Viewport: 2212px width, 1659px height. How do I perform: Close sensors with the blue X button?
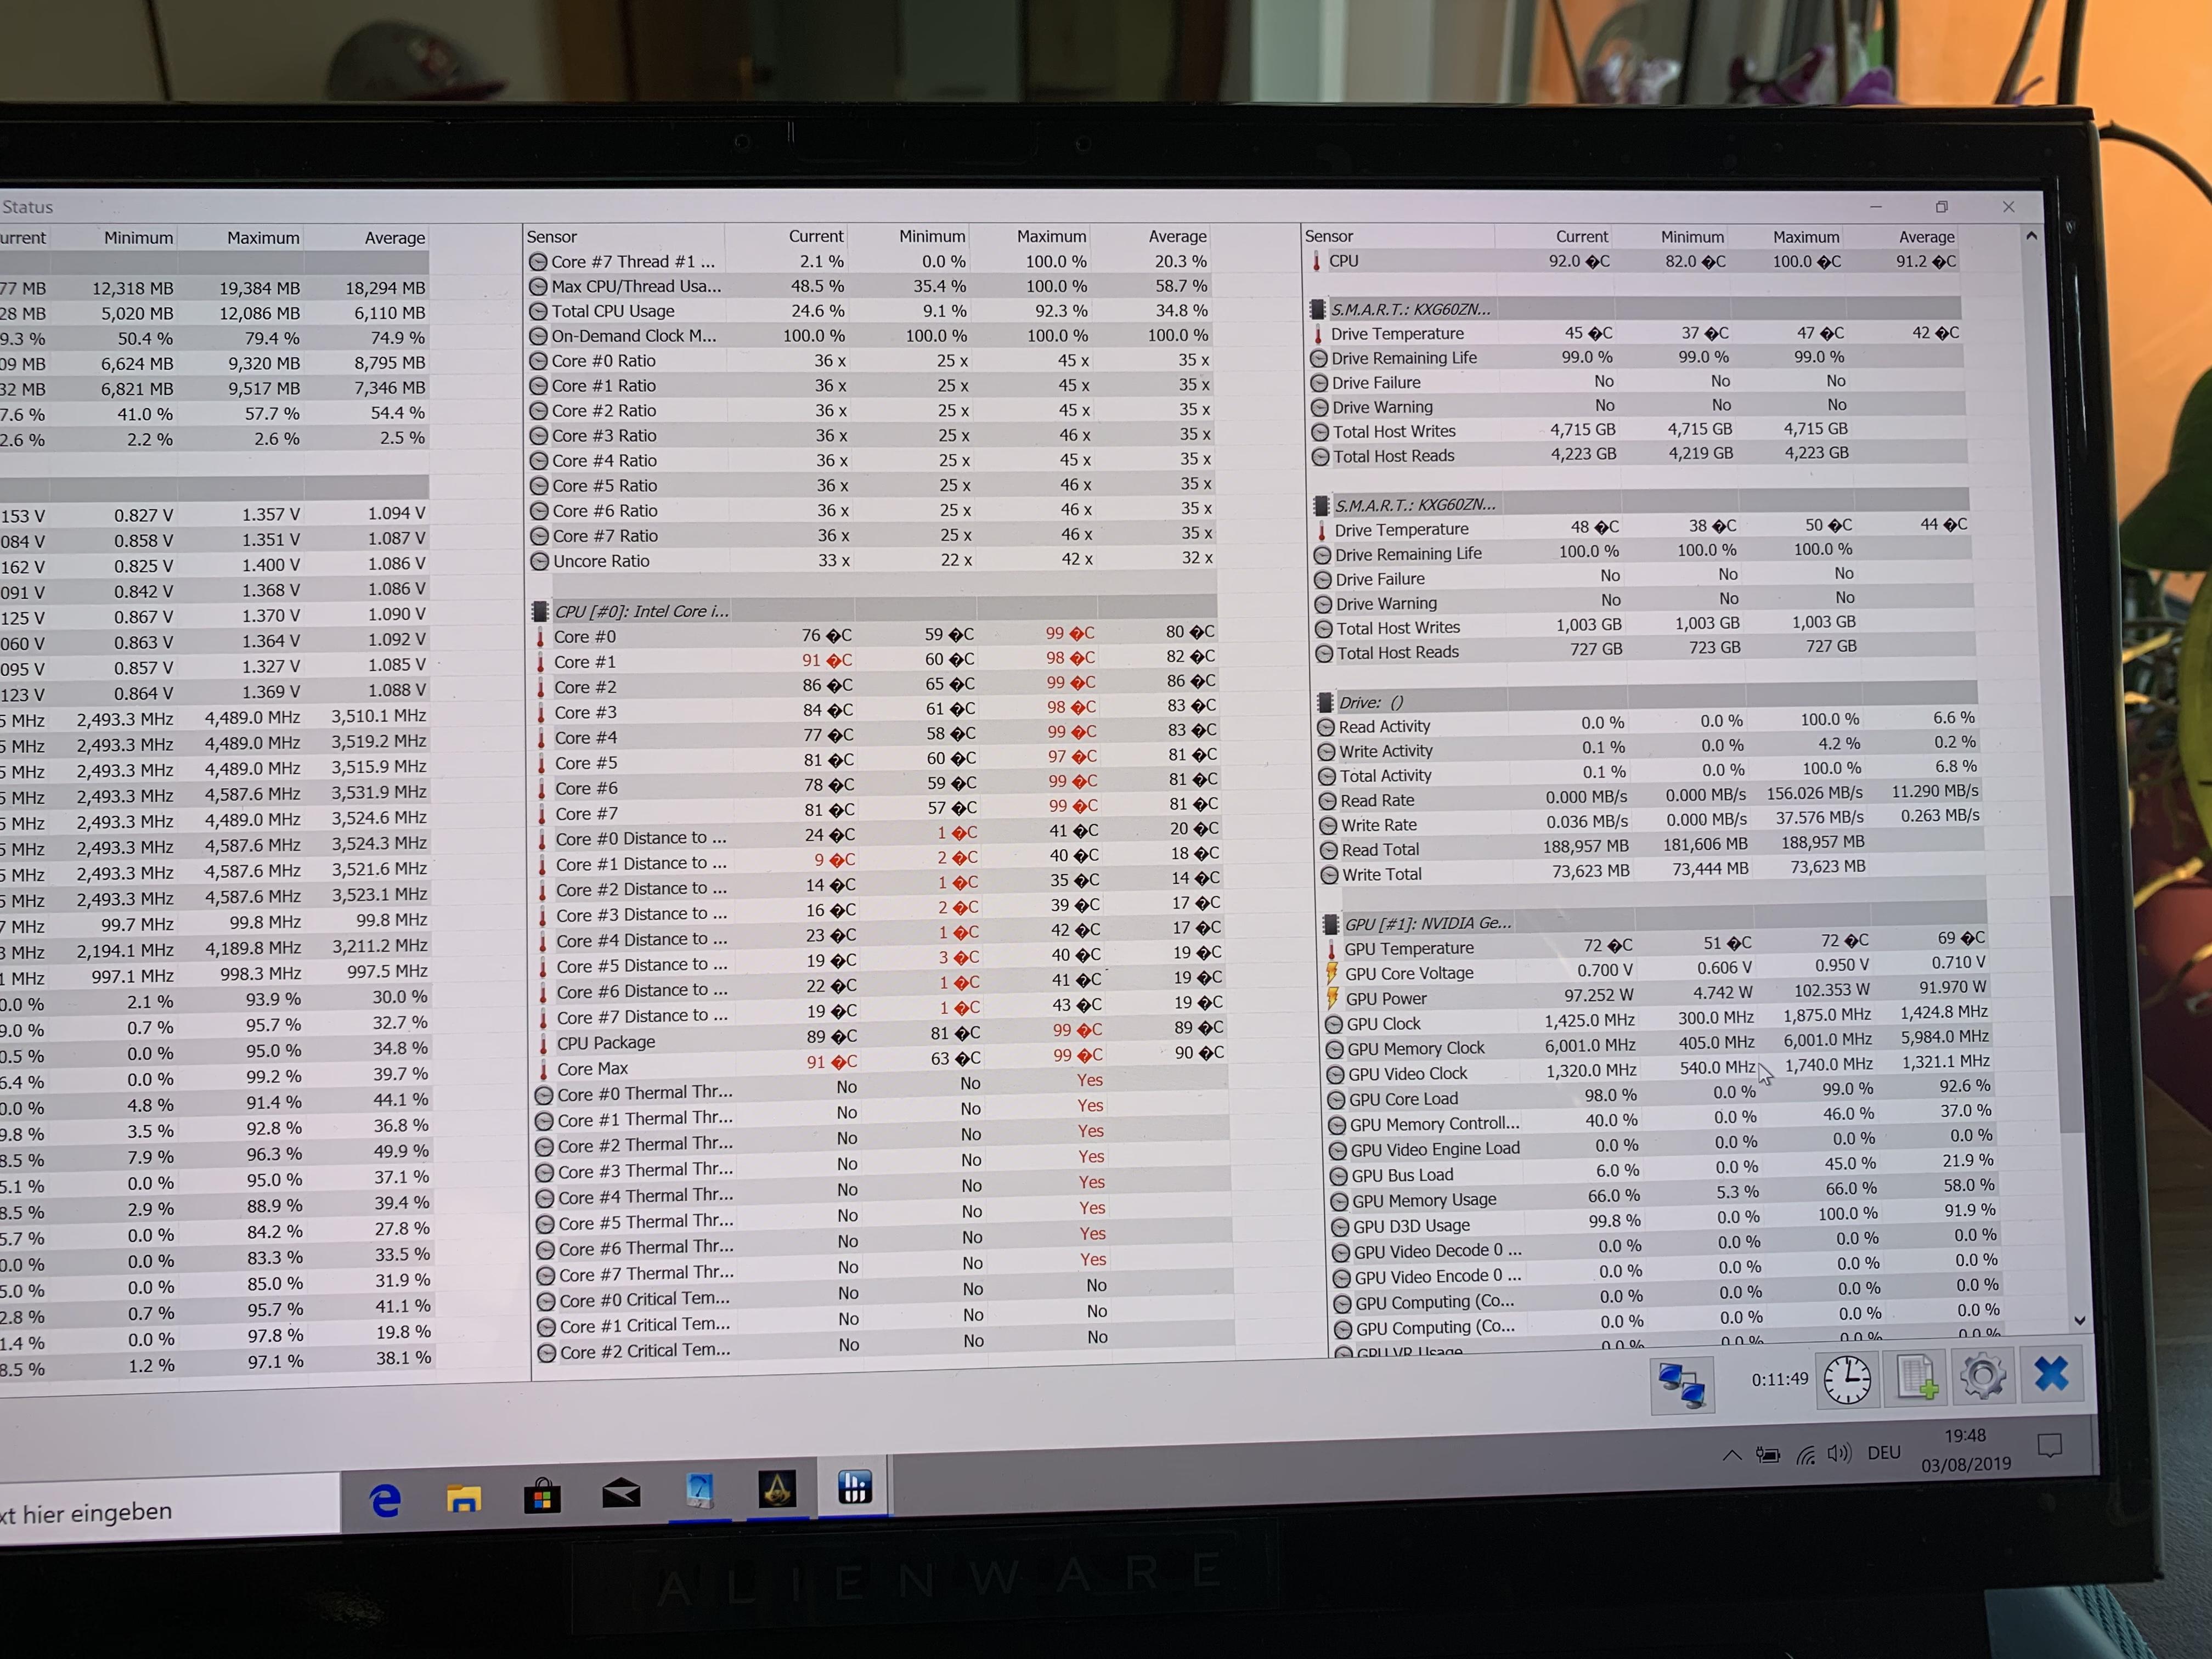[2051, 1374]
